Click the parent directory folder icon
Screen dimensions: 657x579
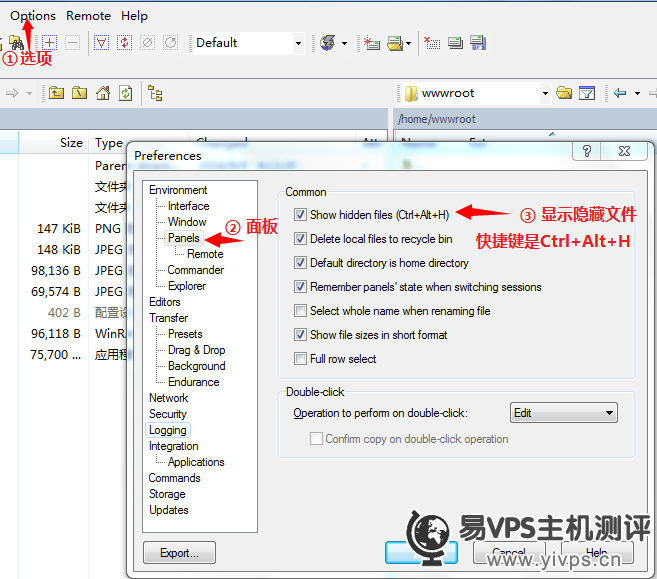pyautogui.click(x=56, y=93)
